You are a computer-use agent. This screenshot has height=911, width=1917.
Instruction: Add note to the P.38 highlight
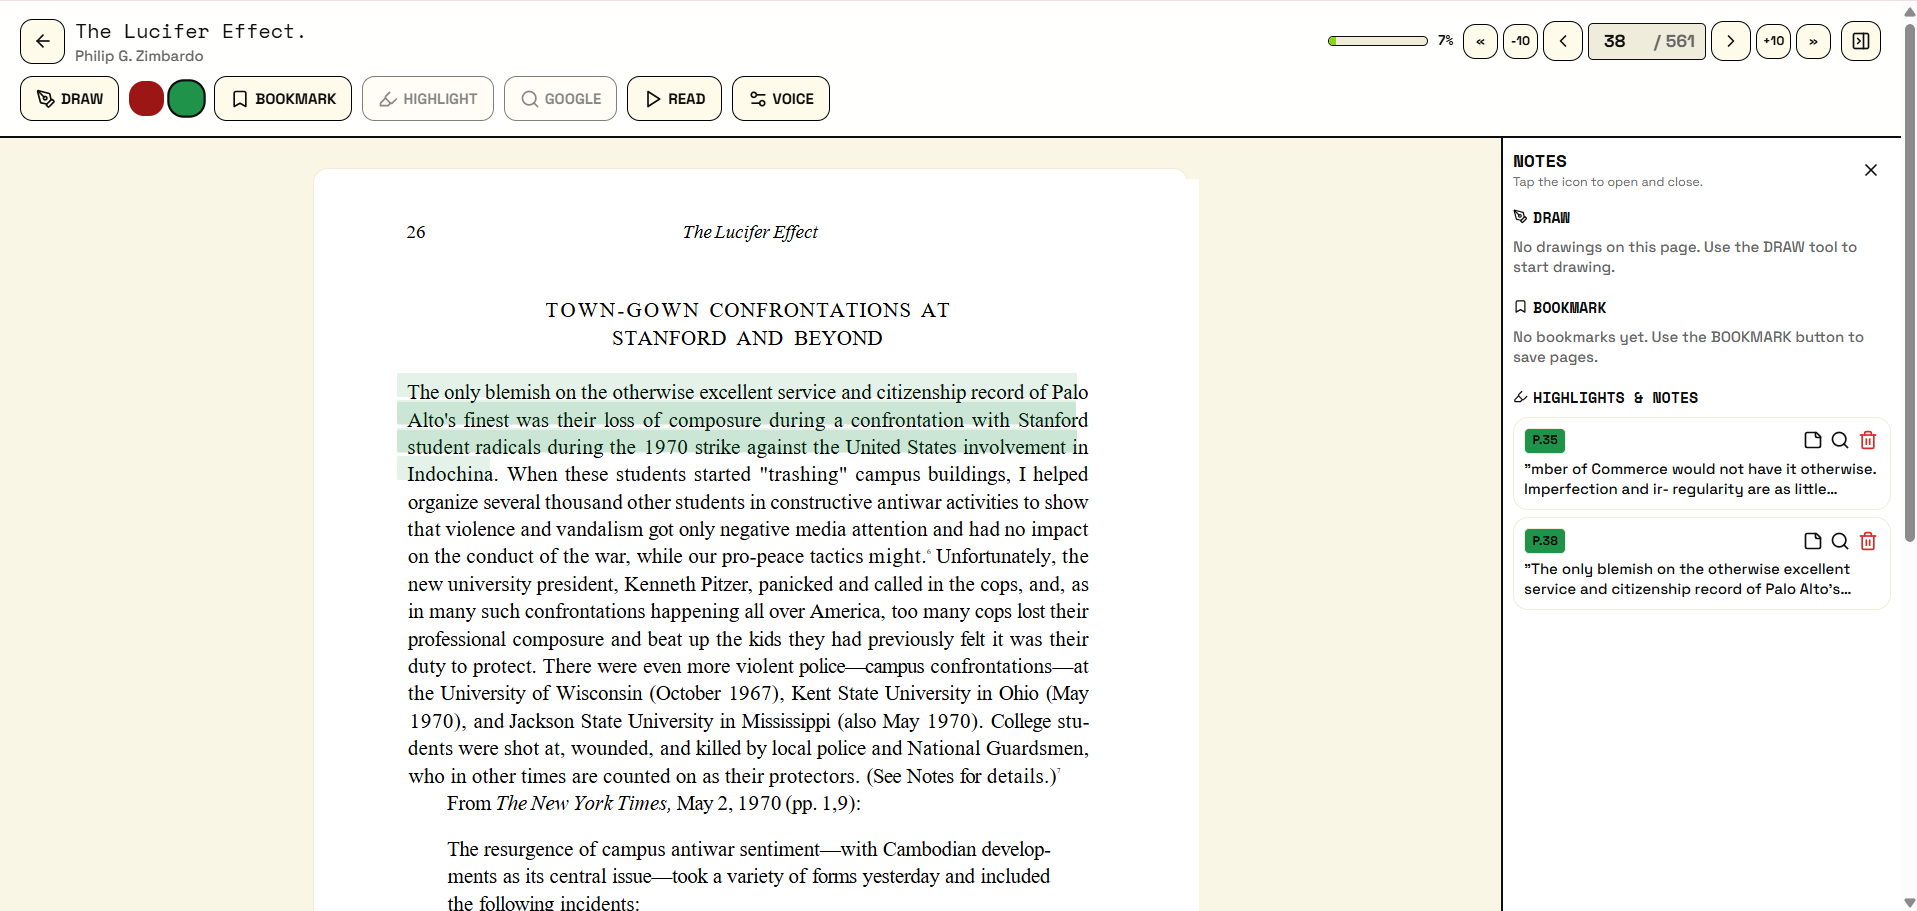point(1812,541)
